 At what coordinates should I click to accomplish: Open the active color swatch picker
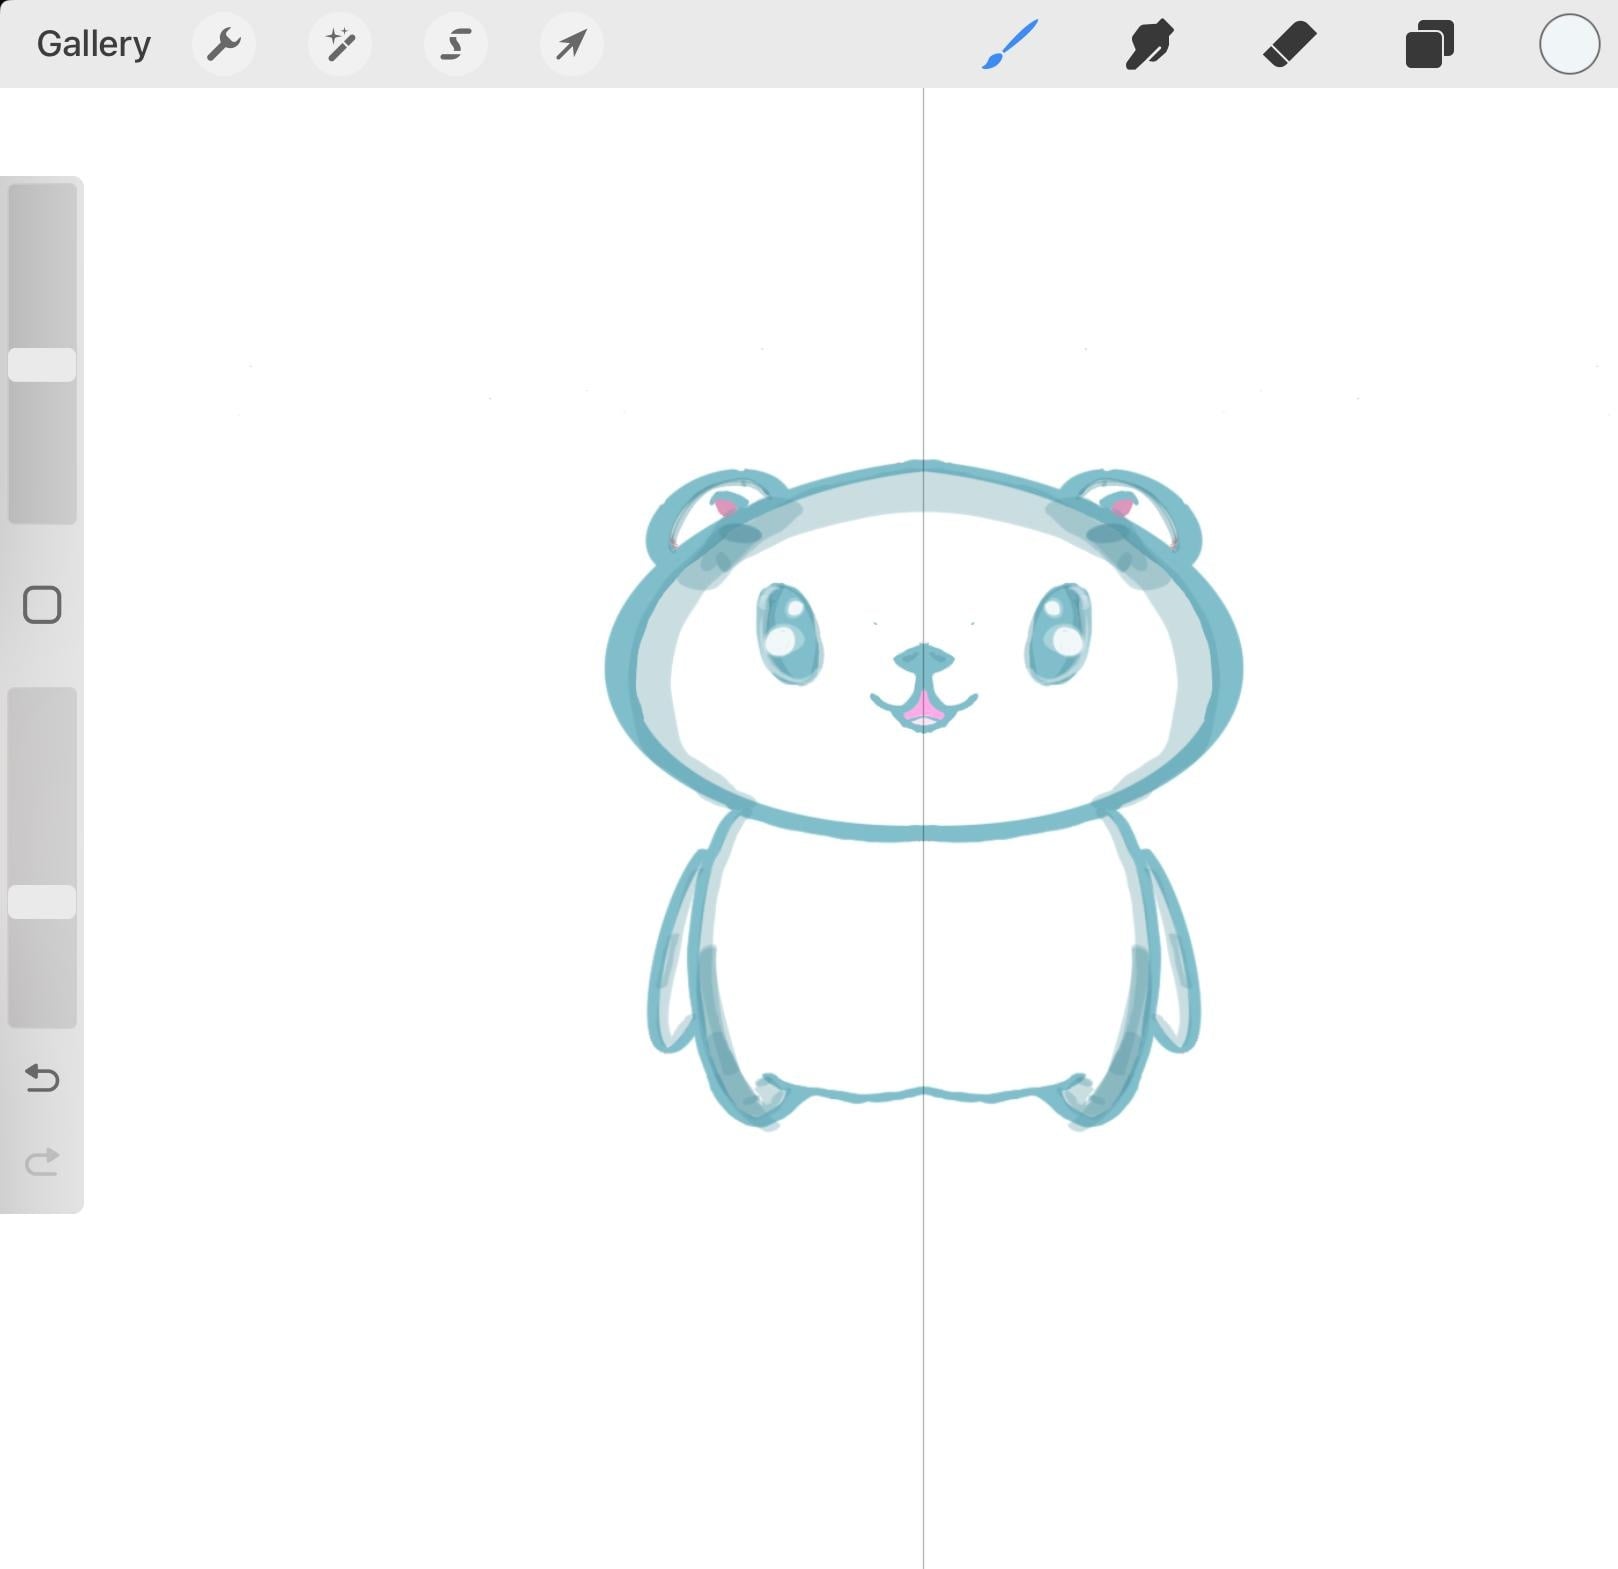(x=1569, y=44)
